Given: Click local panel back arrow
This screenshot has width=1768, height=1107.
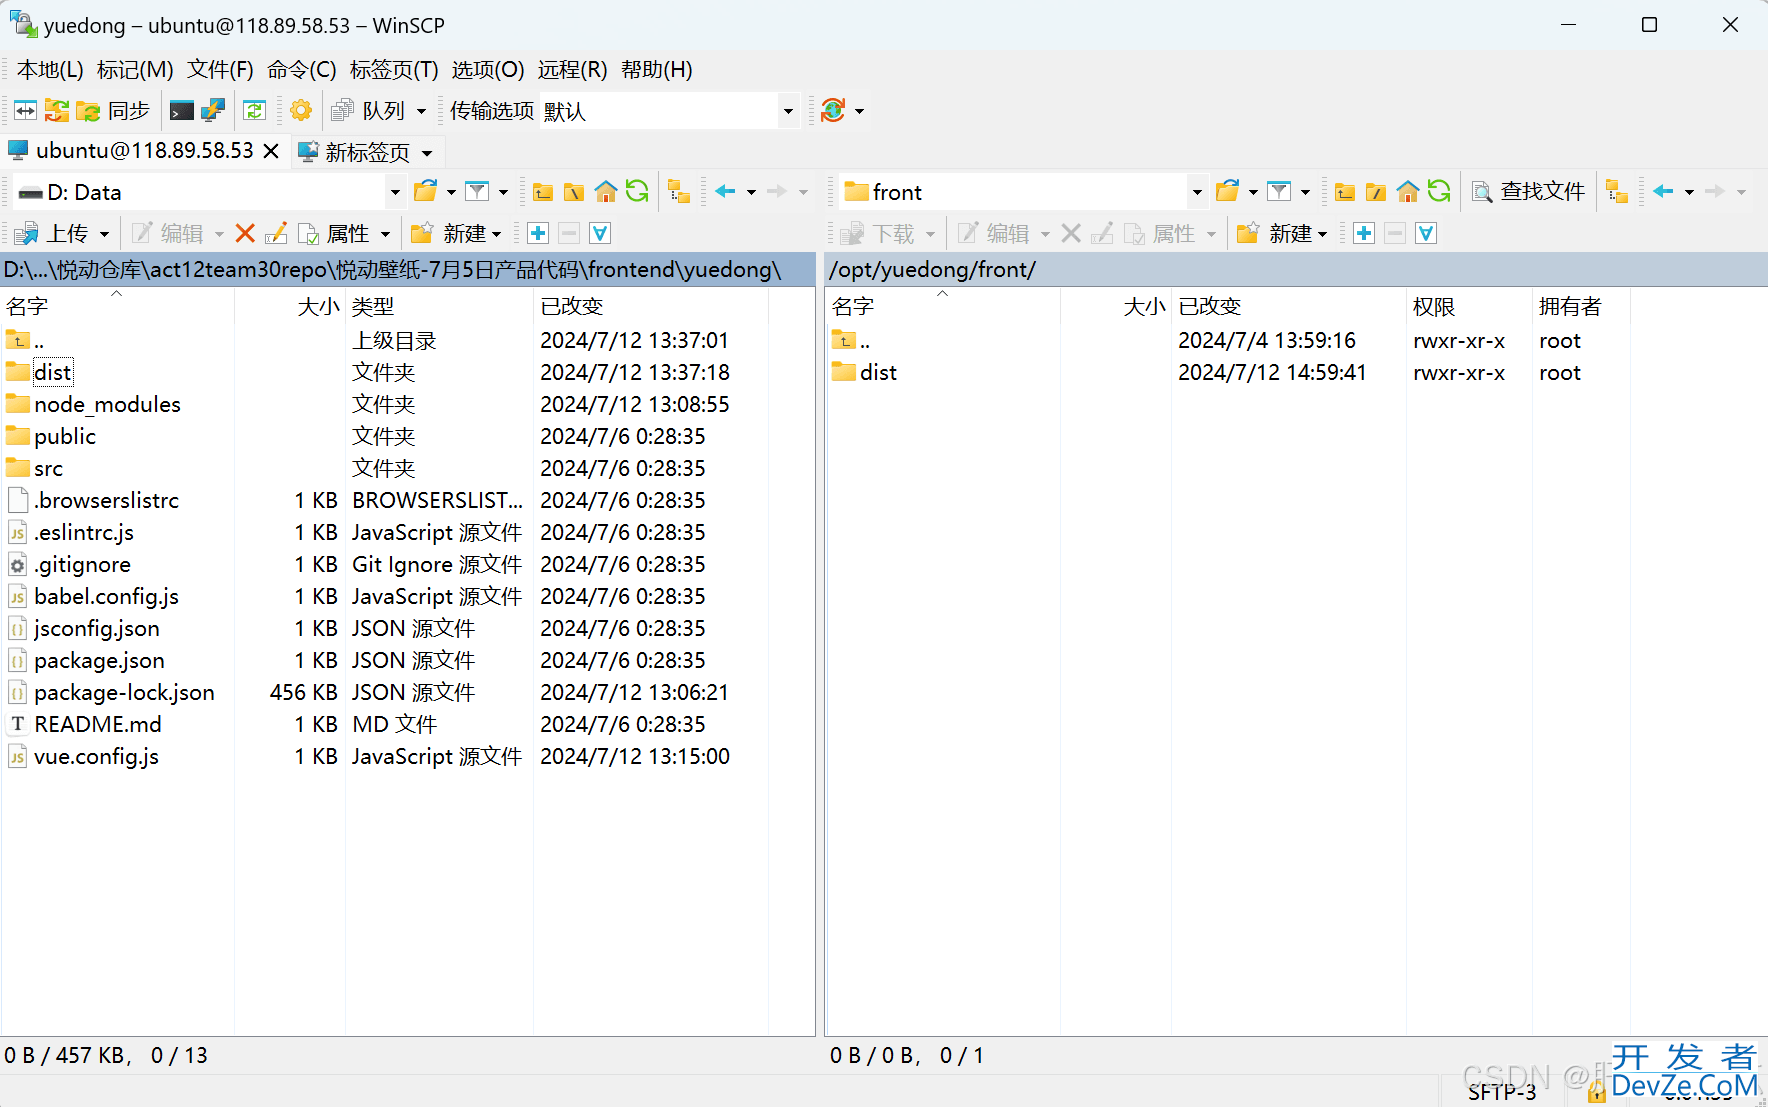Looking at the screenshot, I should [x=726, y=191].
